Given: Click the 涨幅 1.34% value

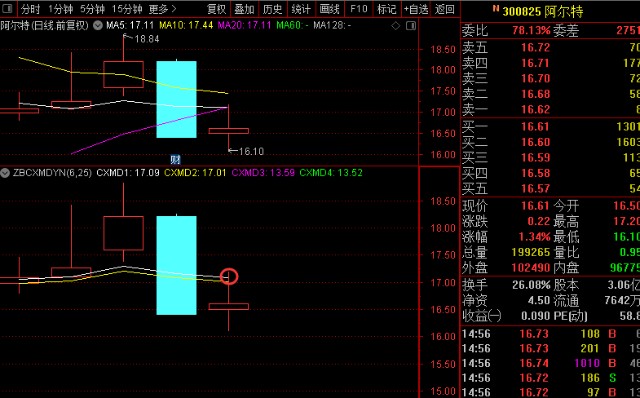Looking at the screenshot, I should pyautogui.click(x=534, y=237).
